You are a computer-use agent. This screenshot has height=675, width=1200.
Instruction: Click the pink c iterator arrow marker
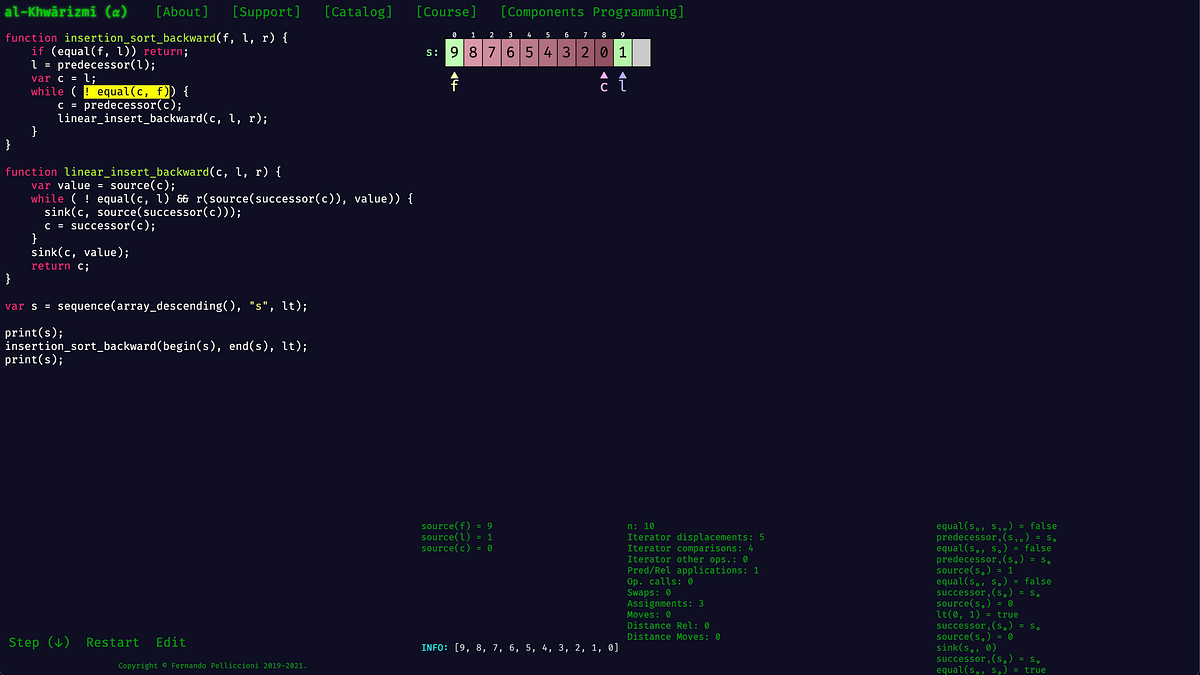coord(604,78)
